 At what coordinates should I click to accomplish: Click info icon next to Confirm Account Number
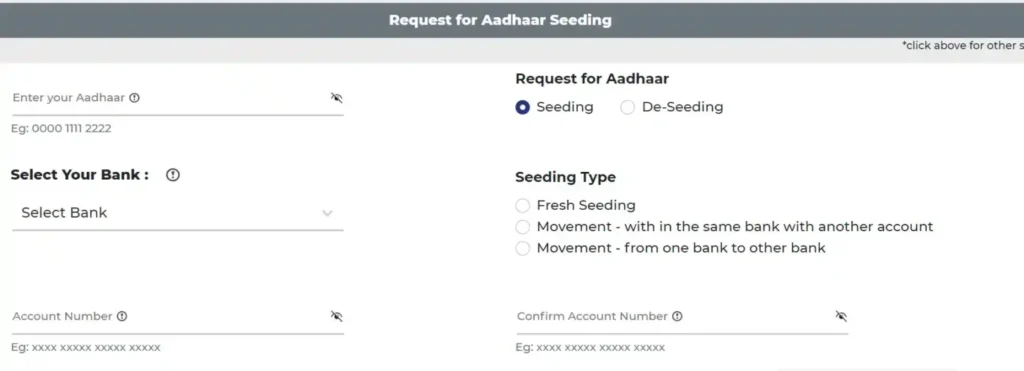tap(677, 316)
